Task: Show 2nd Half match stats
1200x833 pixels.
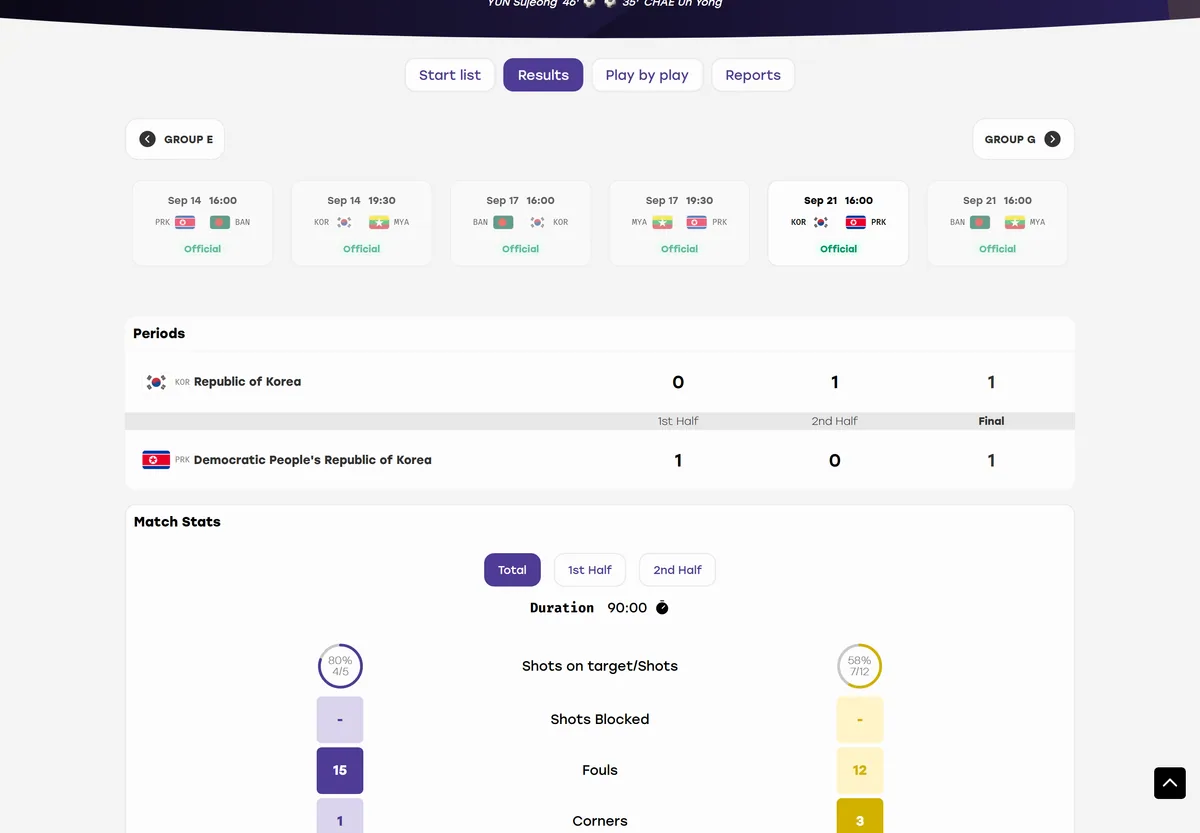Action: 677,570
